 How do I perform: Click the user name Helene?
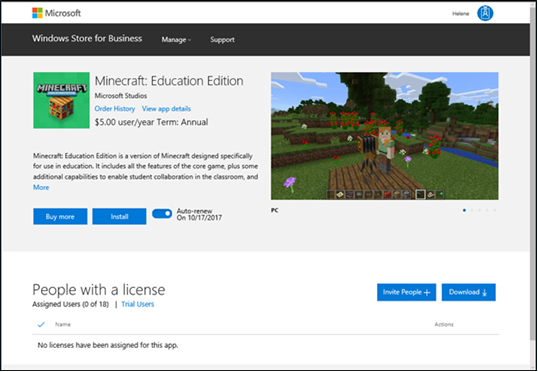click(x=460, y=14)
